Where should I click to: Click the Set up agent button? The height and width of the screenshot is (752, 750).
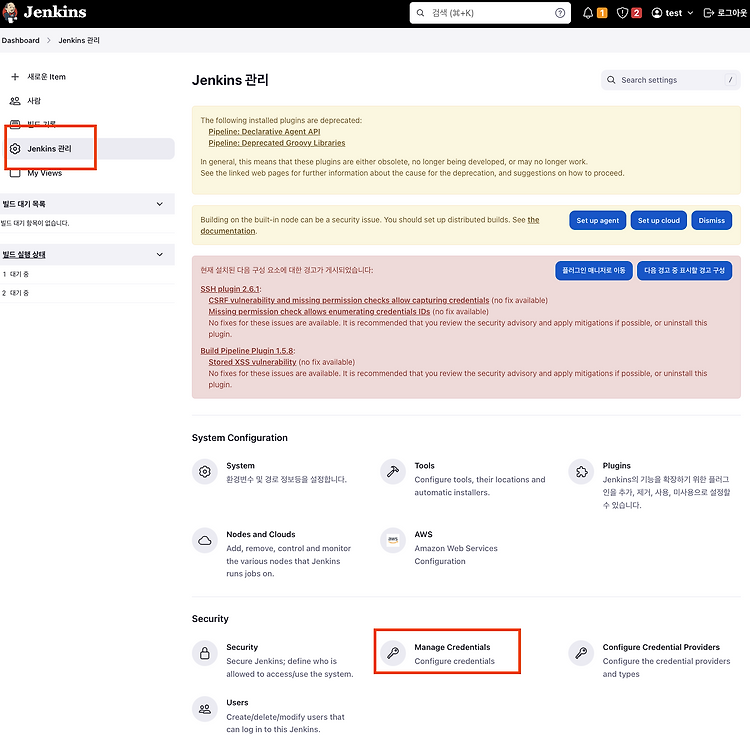coord(598,220)
